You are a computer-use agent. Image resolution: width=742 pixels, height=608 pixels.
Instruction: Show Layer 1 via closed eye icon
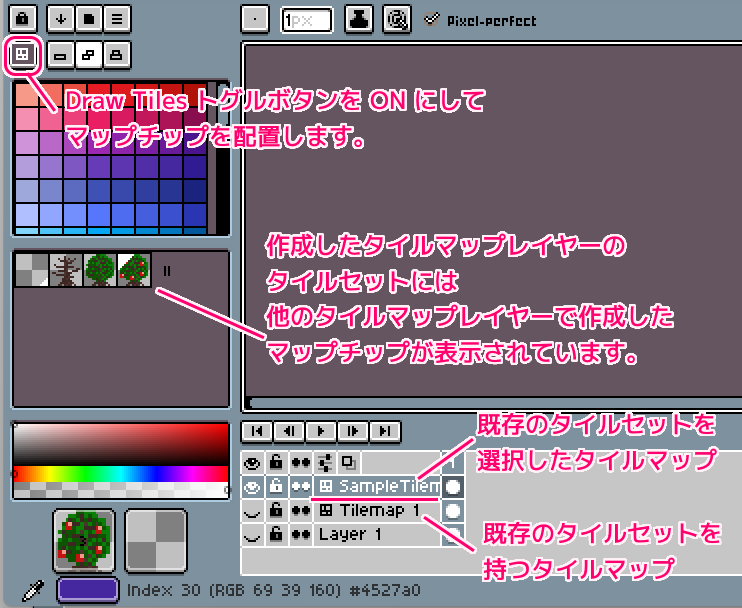coord(252,535)
